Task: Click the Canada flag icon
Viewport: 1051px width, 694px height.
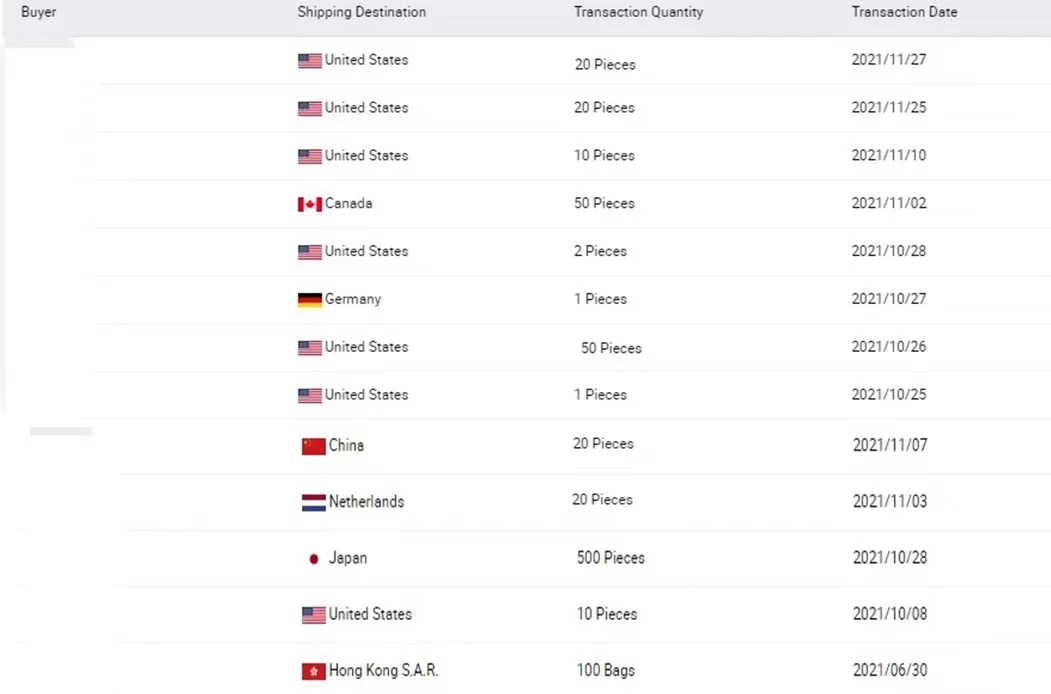Action: point(310,204)
